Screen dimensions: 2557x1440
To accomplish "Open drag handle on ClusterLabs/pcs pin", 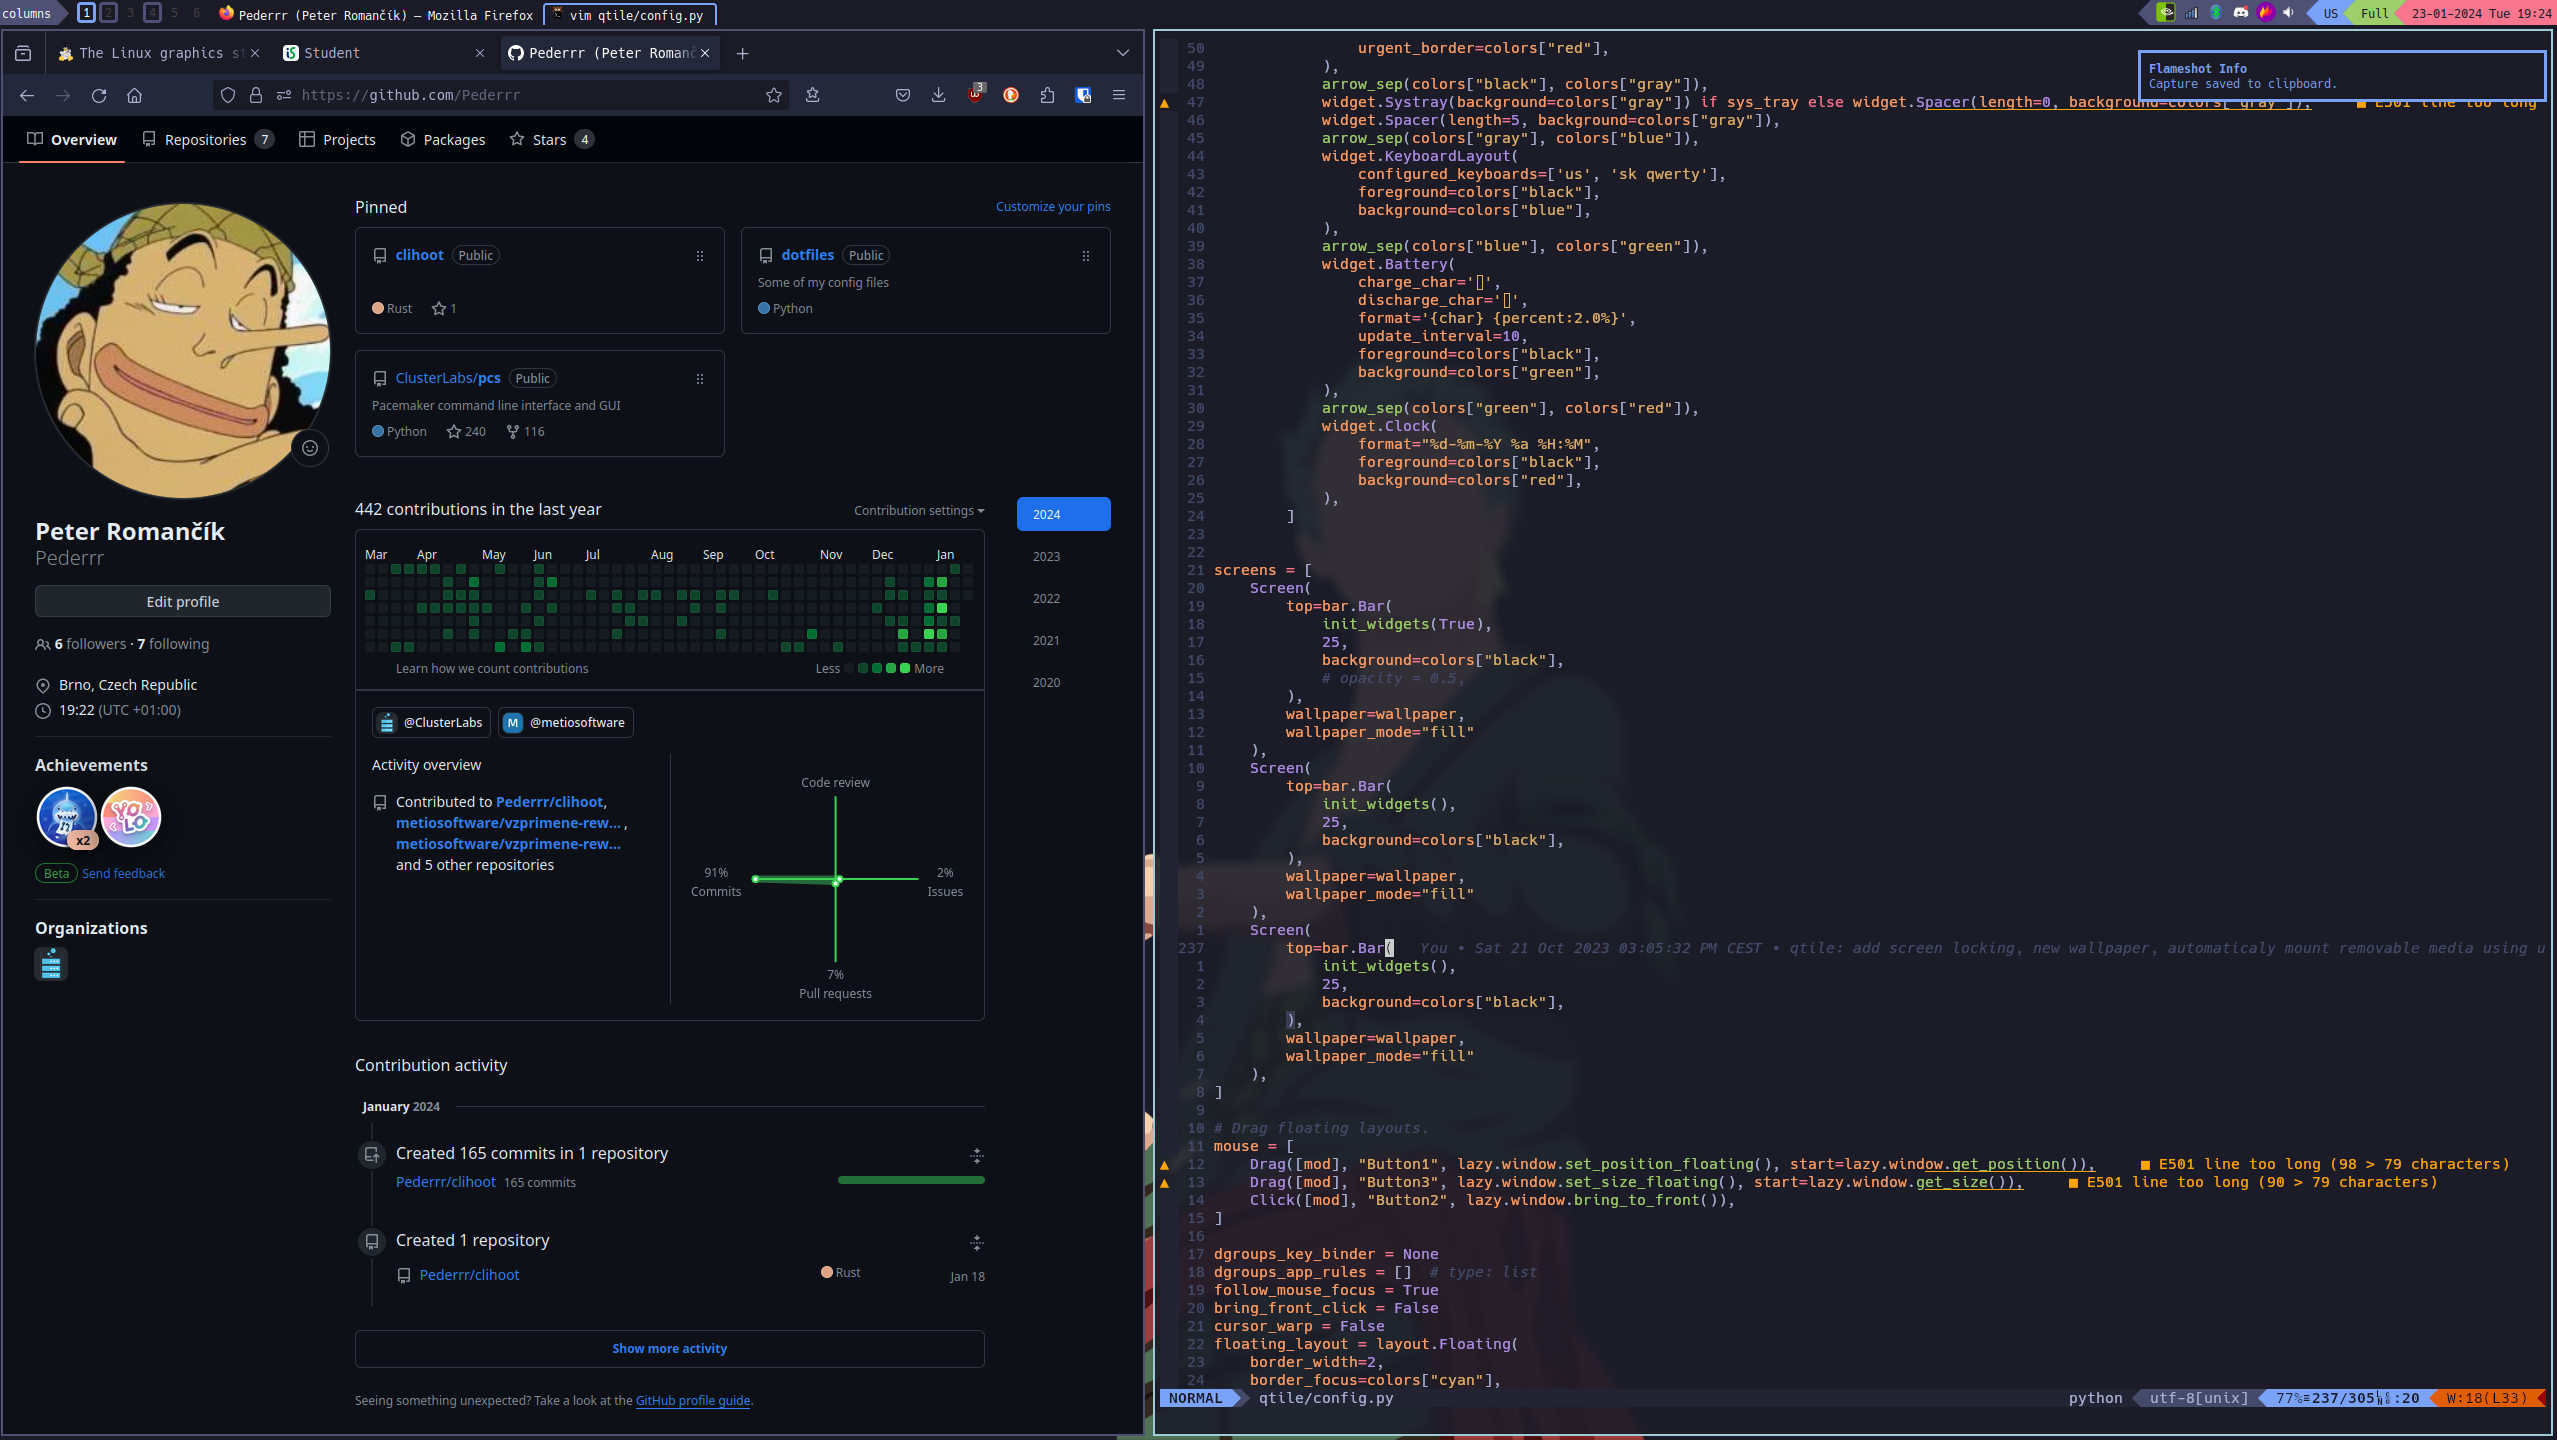I will 700,380.
